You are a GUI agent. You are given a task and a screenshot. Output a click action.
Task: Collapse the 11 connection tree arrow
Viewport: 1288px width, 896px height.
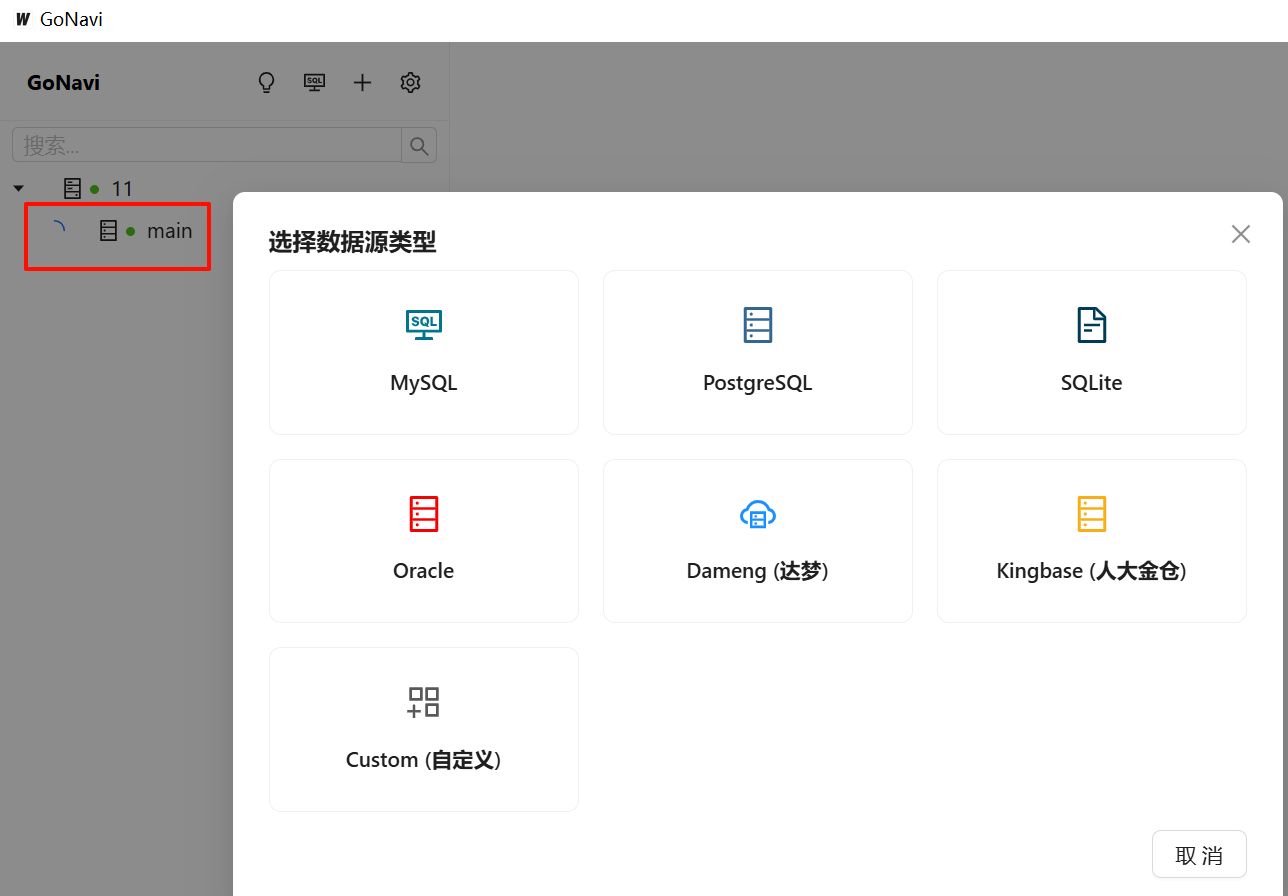(x=18, y=188)
